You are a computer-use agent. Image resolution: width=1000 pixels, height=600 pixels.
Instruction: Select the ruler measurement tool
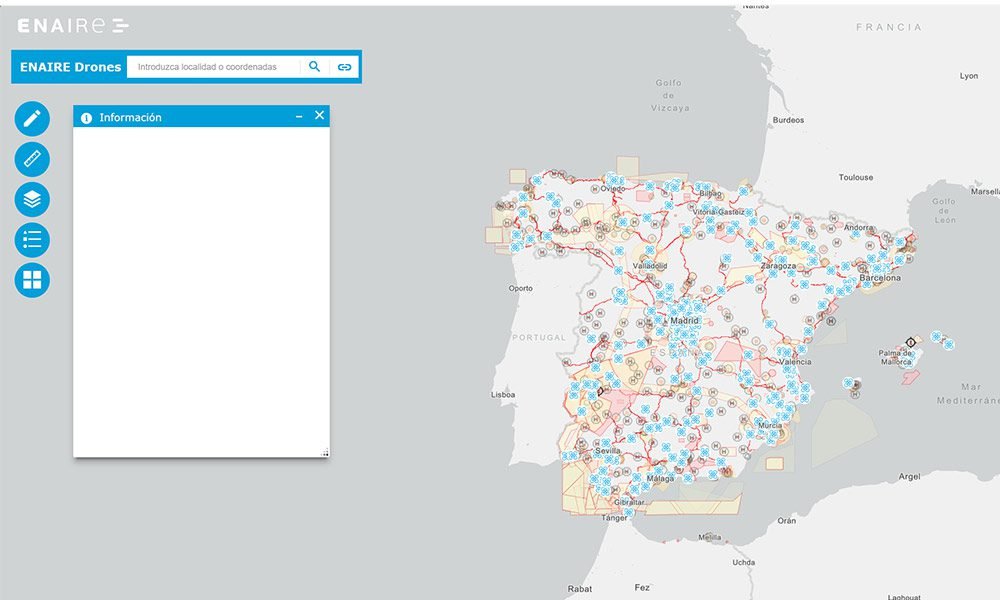[32, 159]
